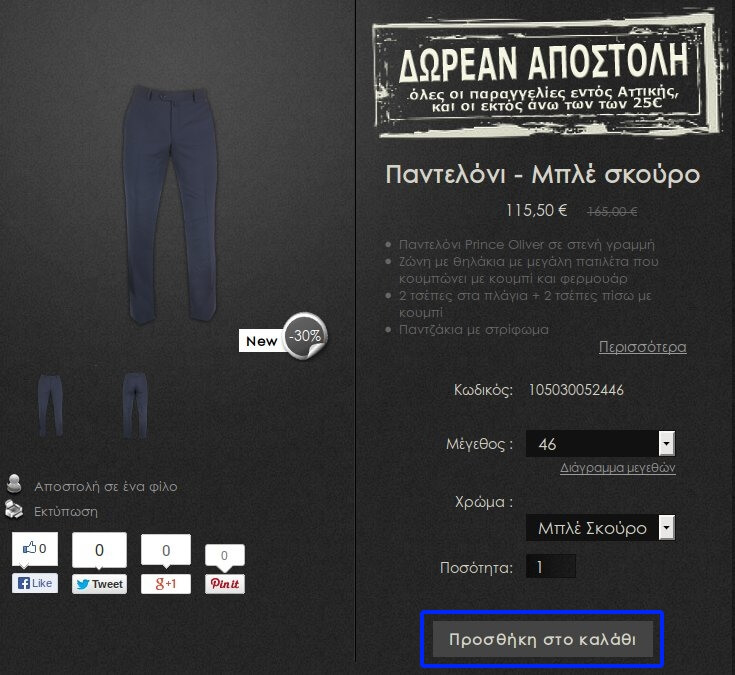
Task: Click the send-to-friend person icon
Action: [15, 484]
